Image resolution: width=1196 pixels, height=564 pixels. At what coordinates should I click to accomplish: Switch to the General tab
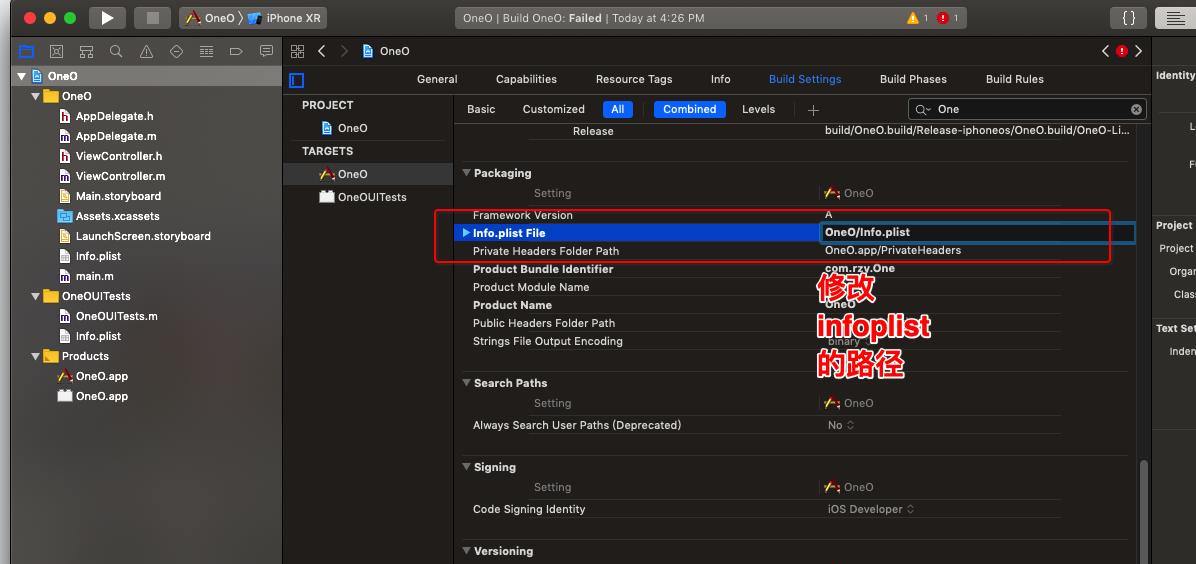click(x=437, y=79)
